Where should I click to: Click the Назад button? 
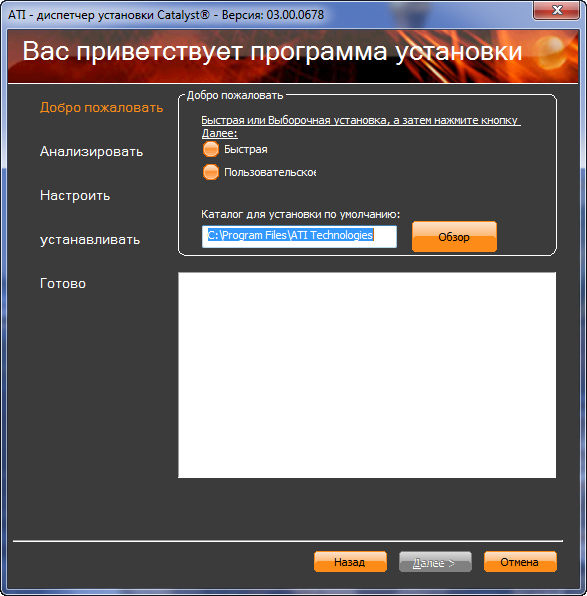tap(350, 562)
